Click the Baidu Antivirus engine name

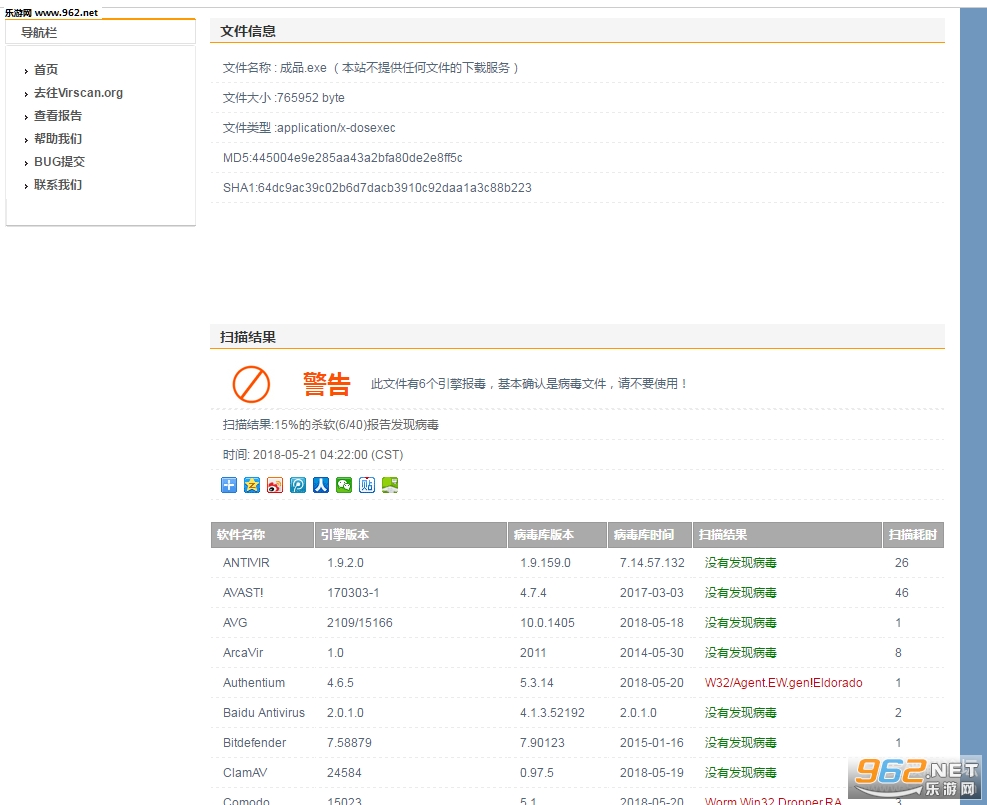264,713
